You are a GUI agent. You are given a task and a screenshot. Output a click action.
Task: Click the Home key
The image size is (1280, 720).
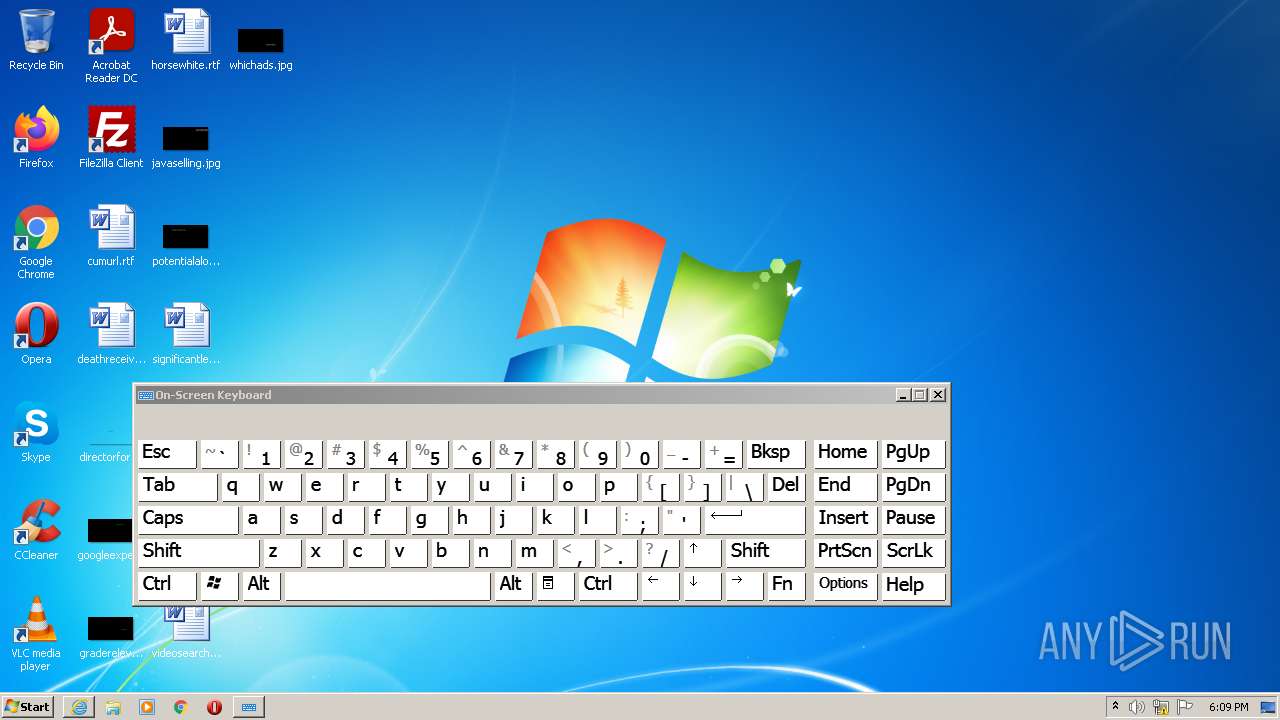845,453
